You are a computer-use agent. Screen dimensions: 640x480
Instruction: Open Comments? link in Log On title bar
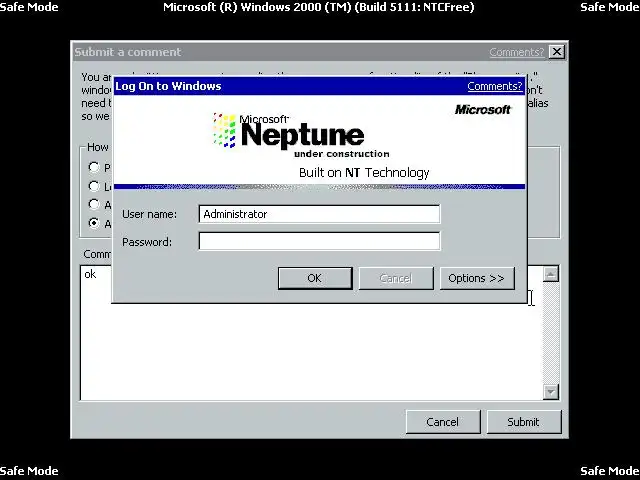495,86
